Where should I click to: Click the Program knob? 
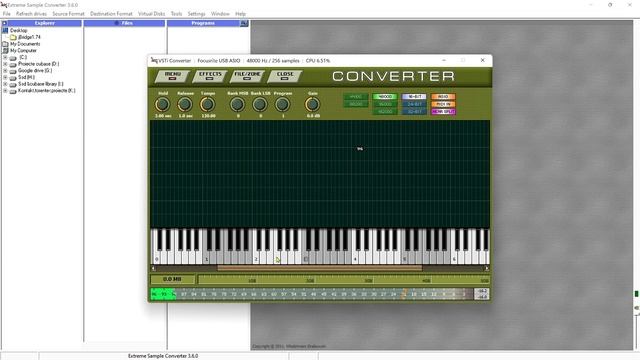click(282, 104)
